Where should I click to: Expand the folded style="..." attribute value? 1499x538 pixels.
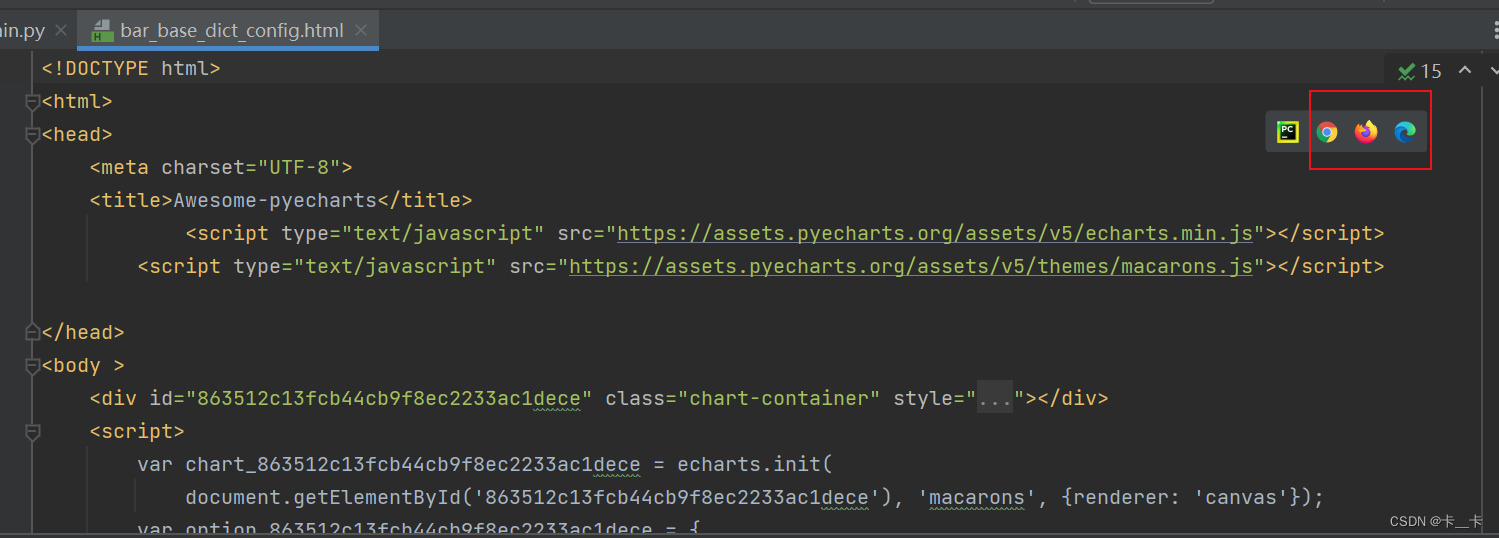pos(995,399)
